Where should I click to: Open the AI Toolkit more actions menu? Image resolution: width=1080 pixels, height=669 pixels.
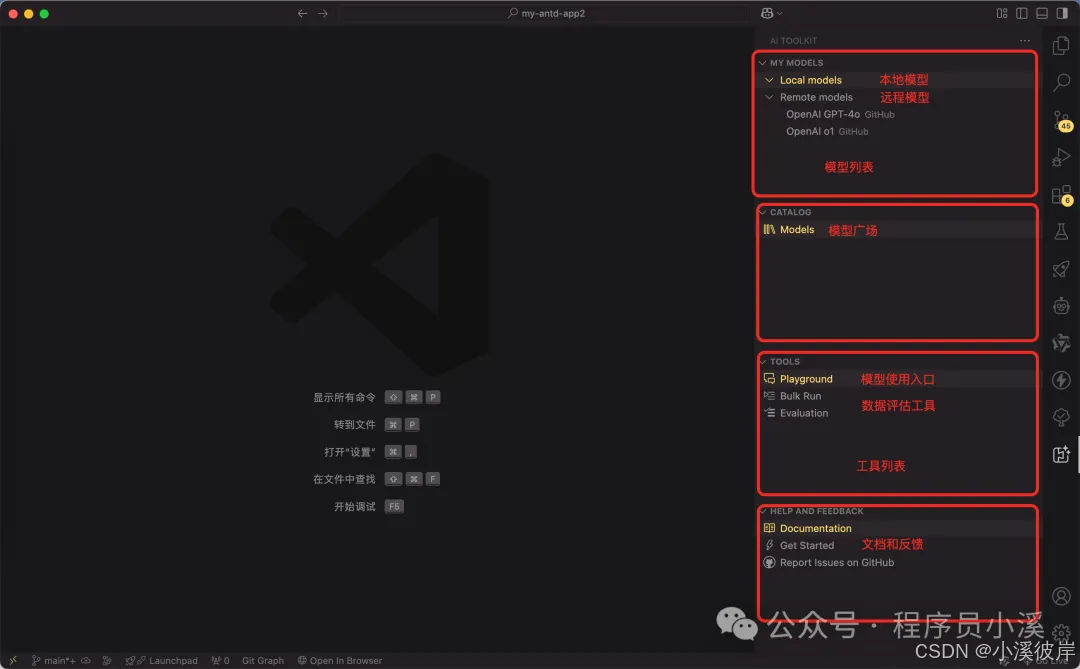[x=1024, y=40]
